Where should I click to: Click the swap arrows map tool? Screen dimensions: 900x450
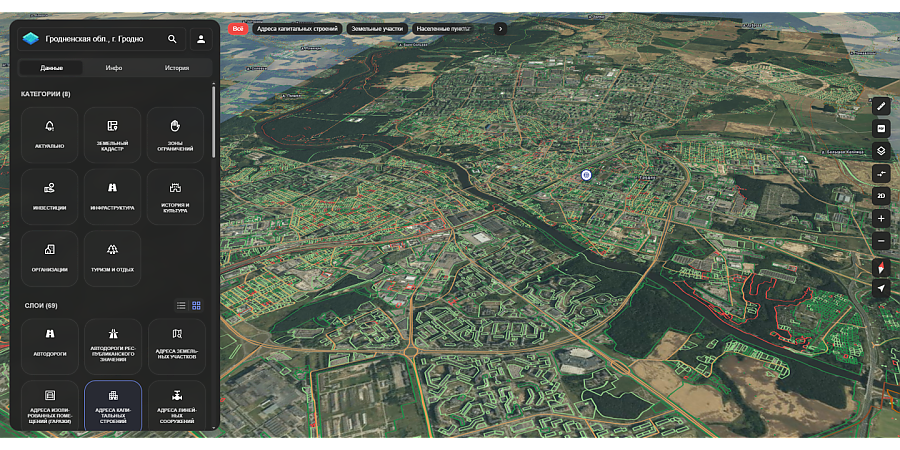point(881,173)
